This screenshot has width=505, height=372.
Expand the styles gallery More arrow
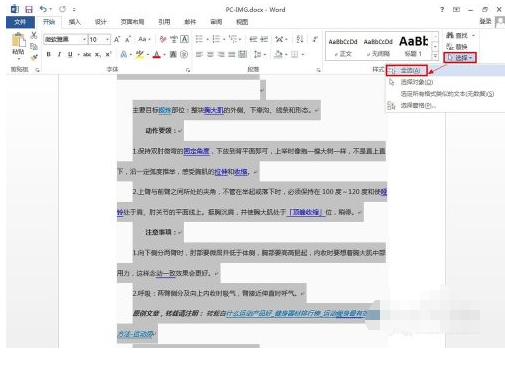click(x=435, y=56)
